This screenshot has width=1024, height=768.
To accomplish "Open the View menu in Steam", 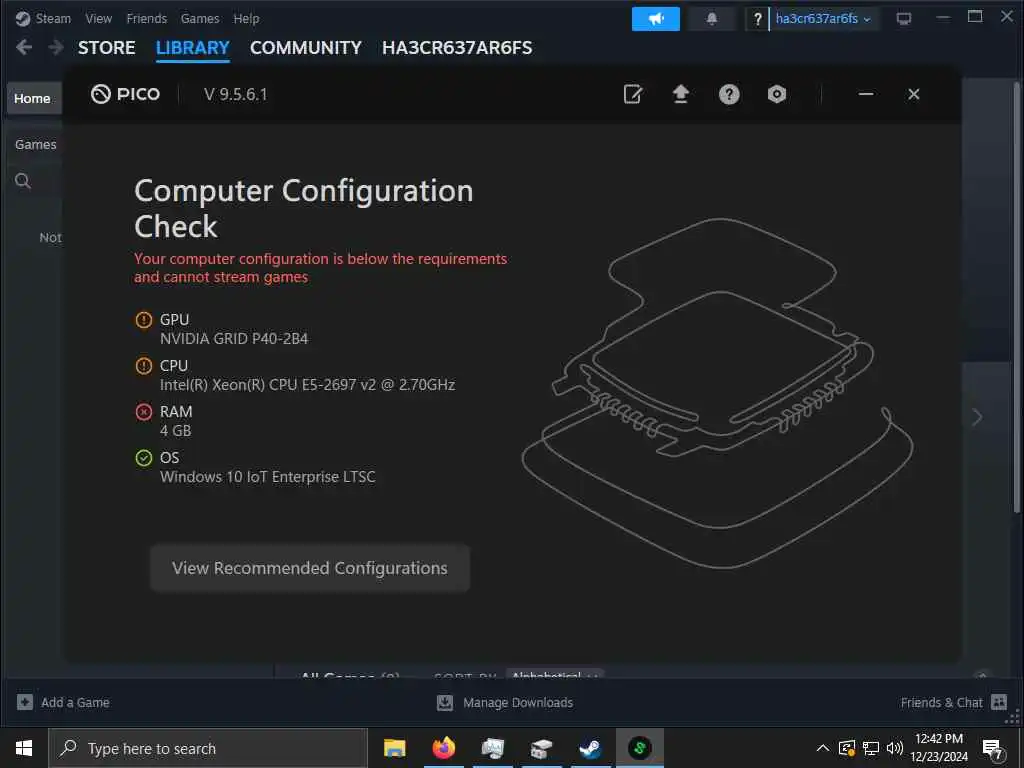I will pos(99,18).
